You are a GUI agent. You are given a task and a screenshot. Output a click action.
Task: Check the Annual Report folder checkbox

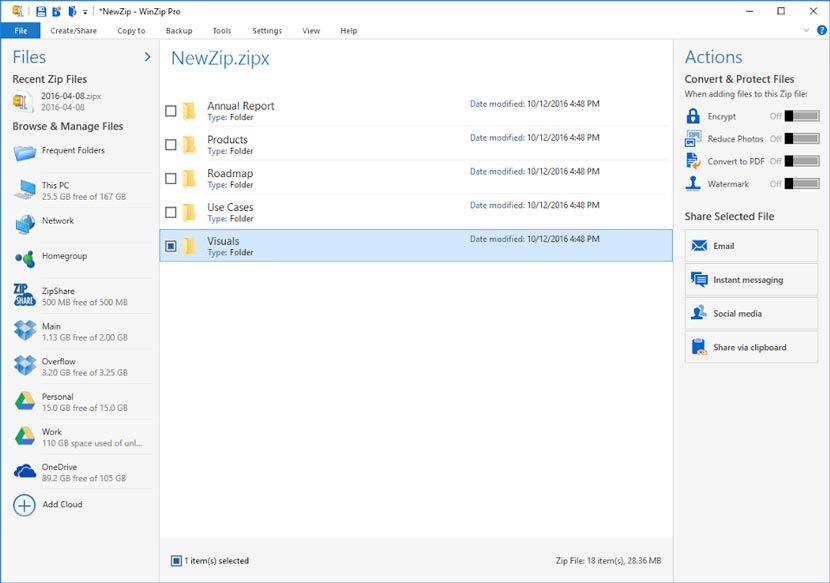(x=171, y=111)
